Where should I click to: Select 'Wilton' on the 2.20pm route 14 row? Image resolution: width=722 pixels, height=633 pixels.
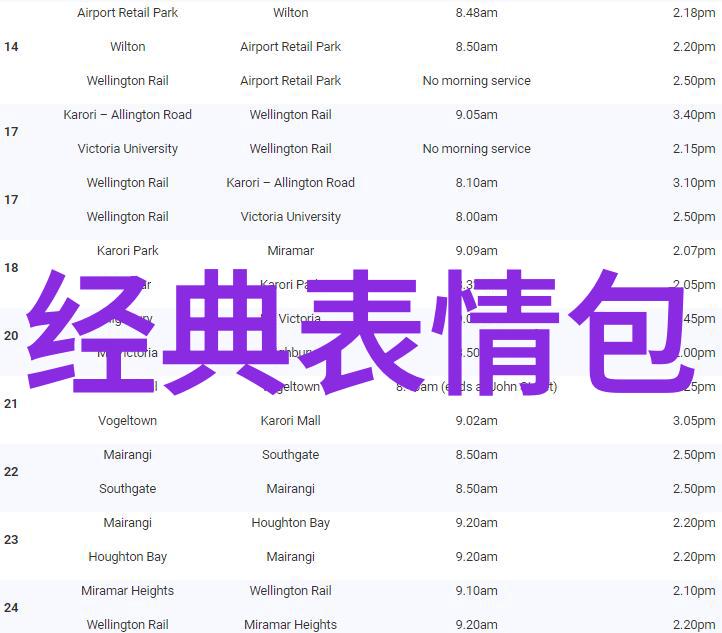click(x=128, y=46)
